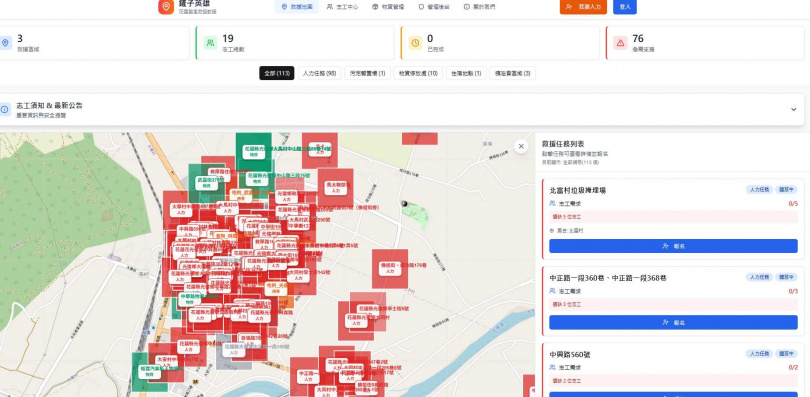Click the stat card showing 19

click(295, 43)
